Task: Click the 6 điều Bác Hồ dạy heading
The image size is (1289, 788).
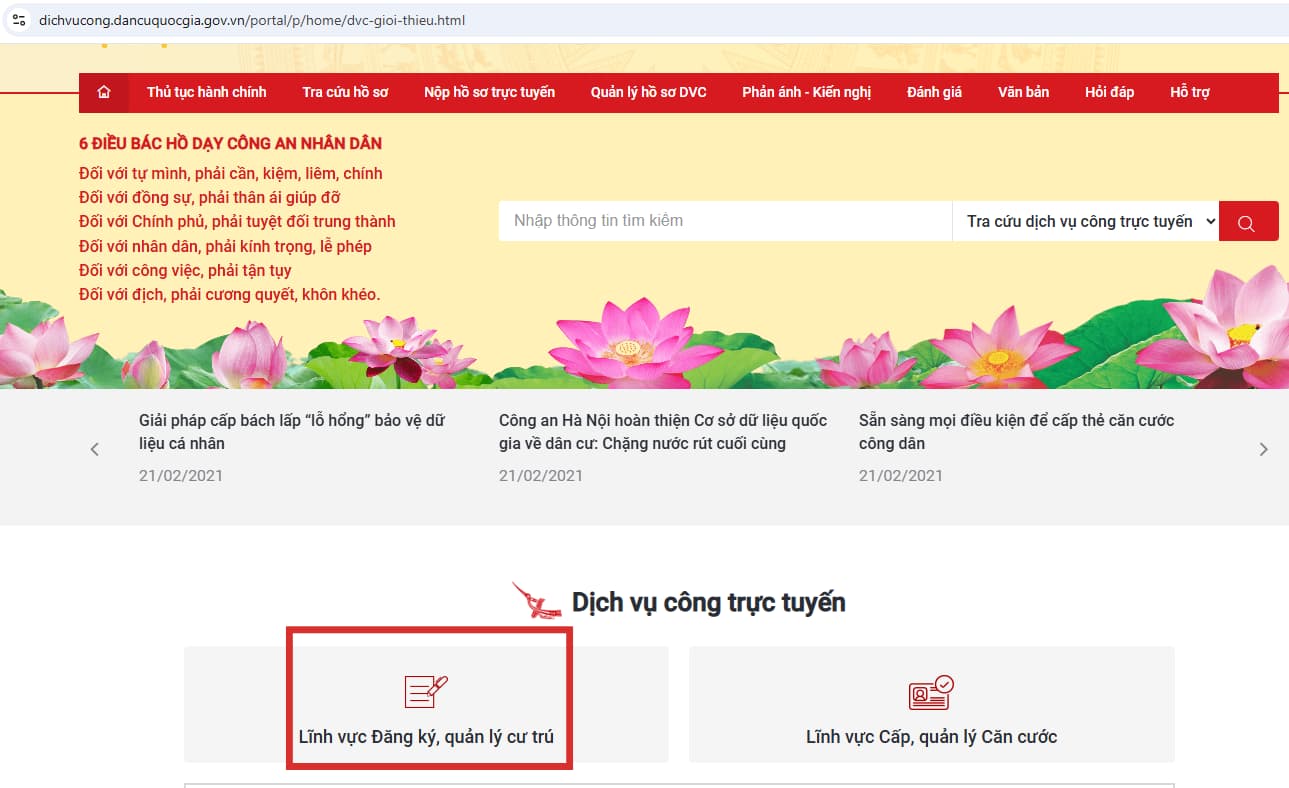Action: click(230, 144)
